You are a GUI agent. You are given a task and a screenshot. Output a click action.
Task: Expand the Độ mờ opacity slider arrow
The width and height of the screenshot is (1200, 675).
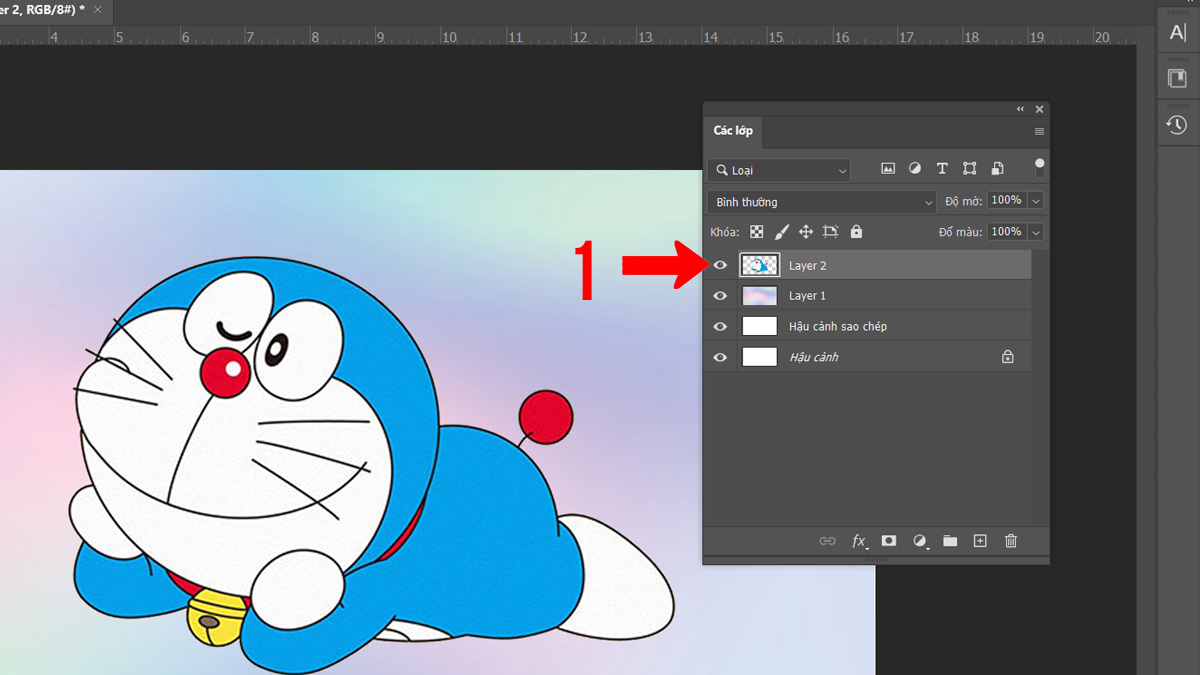[x=1036, y=201]
